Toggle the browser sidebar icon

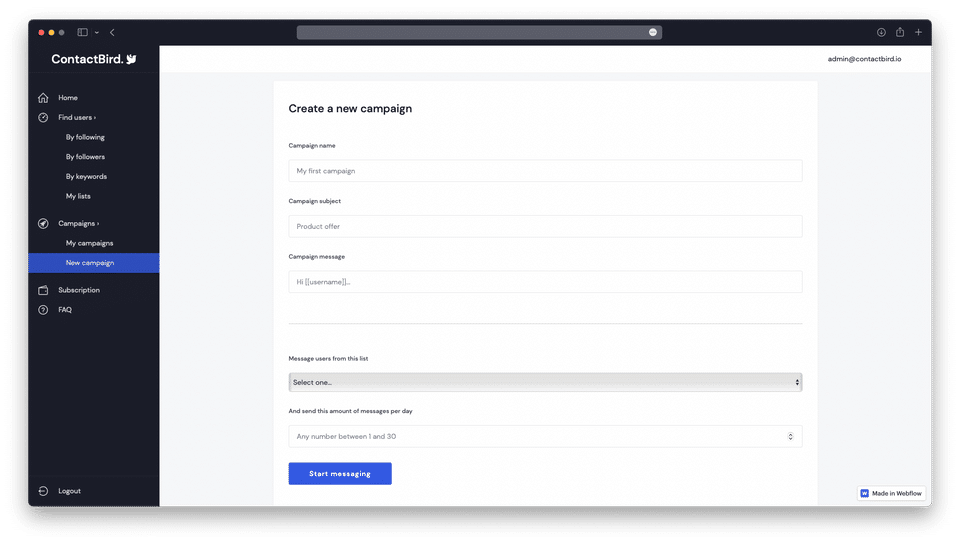pyautogui.click(x=83, y=32)
